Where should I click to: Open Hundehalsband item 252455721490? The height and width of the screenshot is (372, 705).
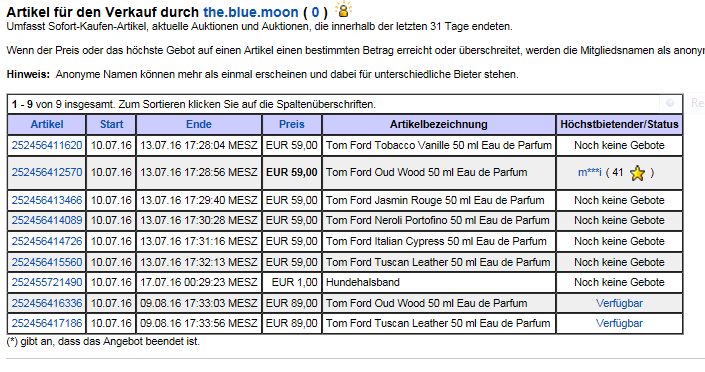[x=47, y=282]
